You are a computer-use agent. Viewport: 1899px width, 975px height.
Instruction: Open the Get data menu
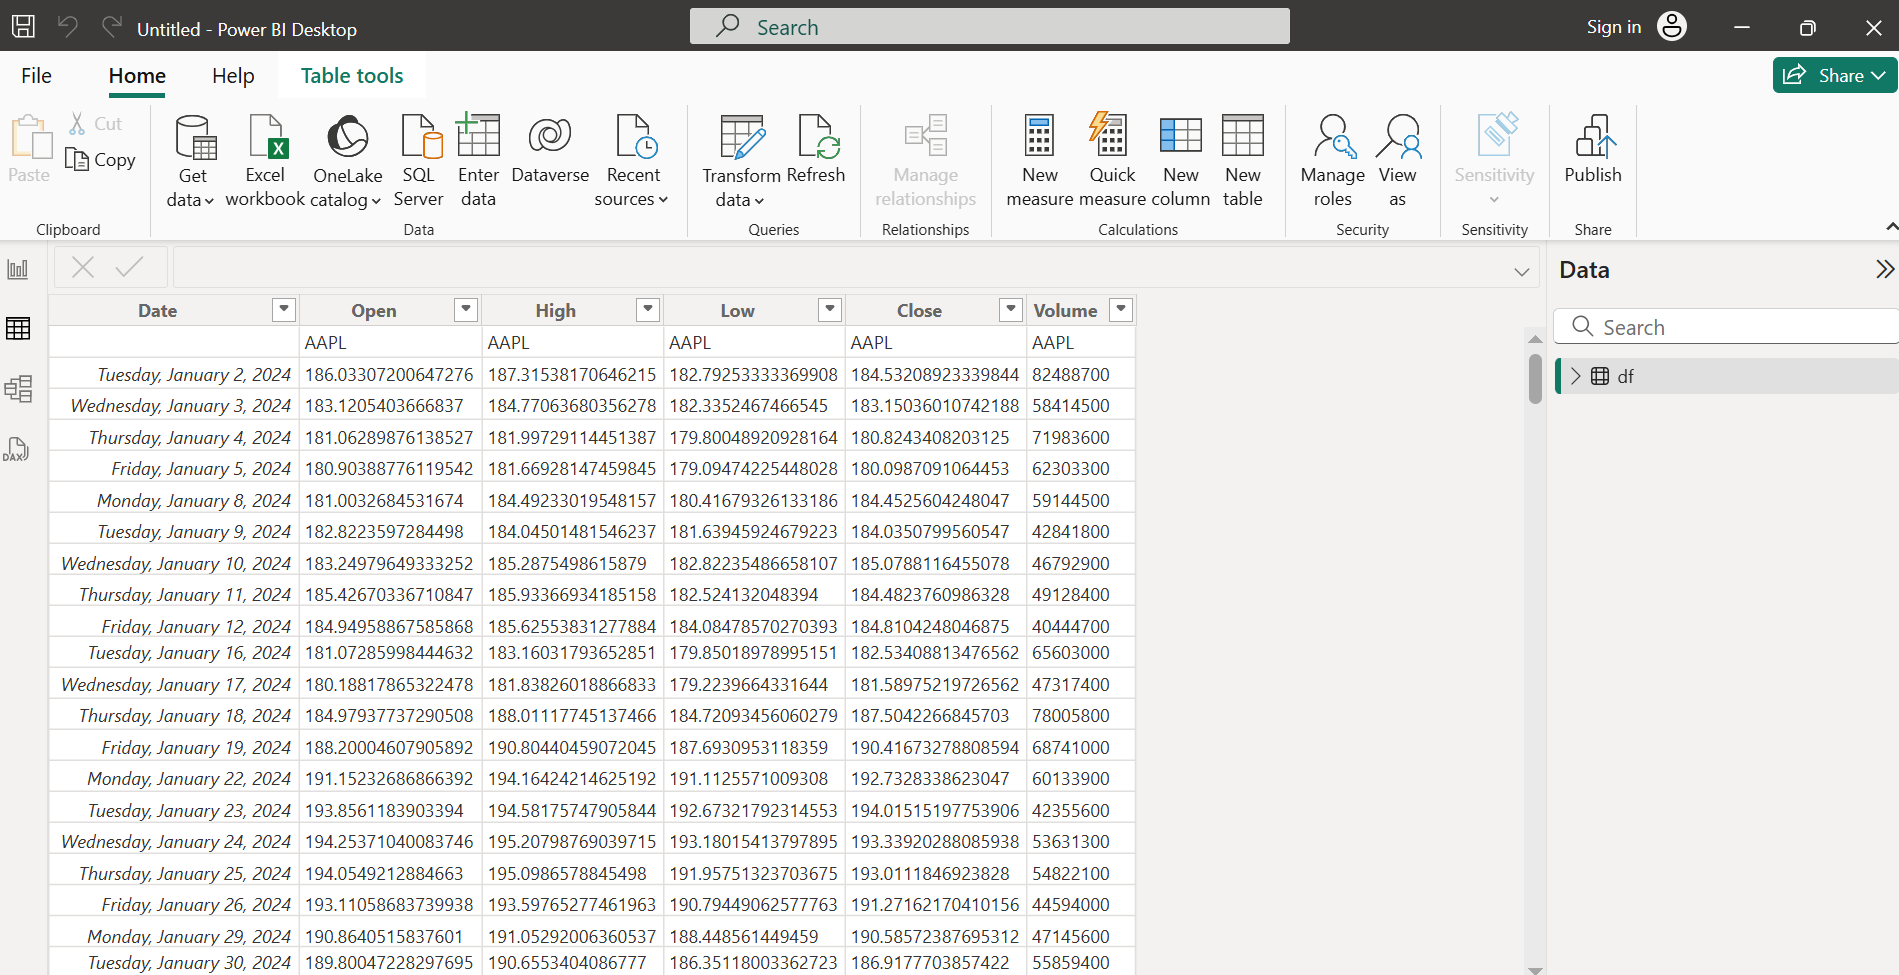pyautogui.click(x=191, y=161)
